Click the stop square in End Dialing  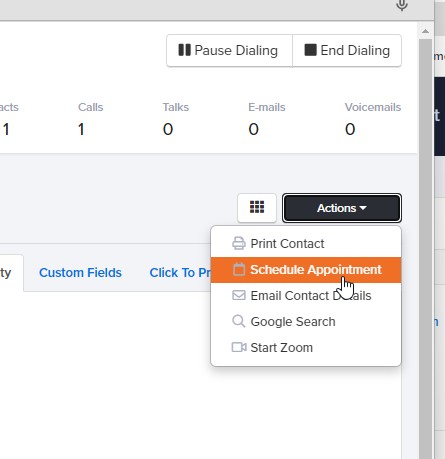click(310, 50)
